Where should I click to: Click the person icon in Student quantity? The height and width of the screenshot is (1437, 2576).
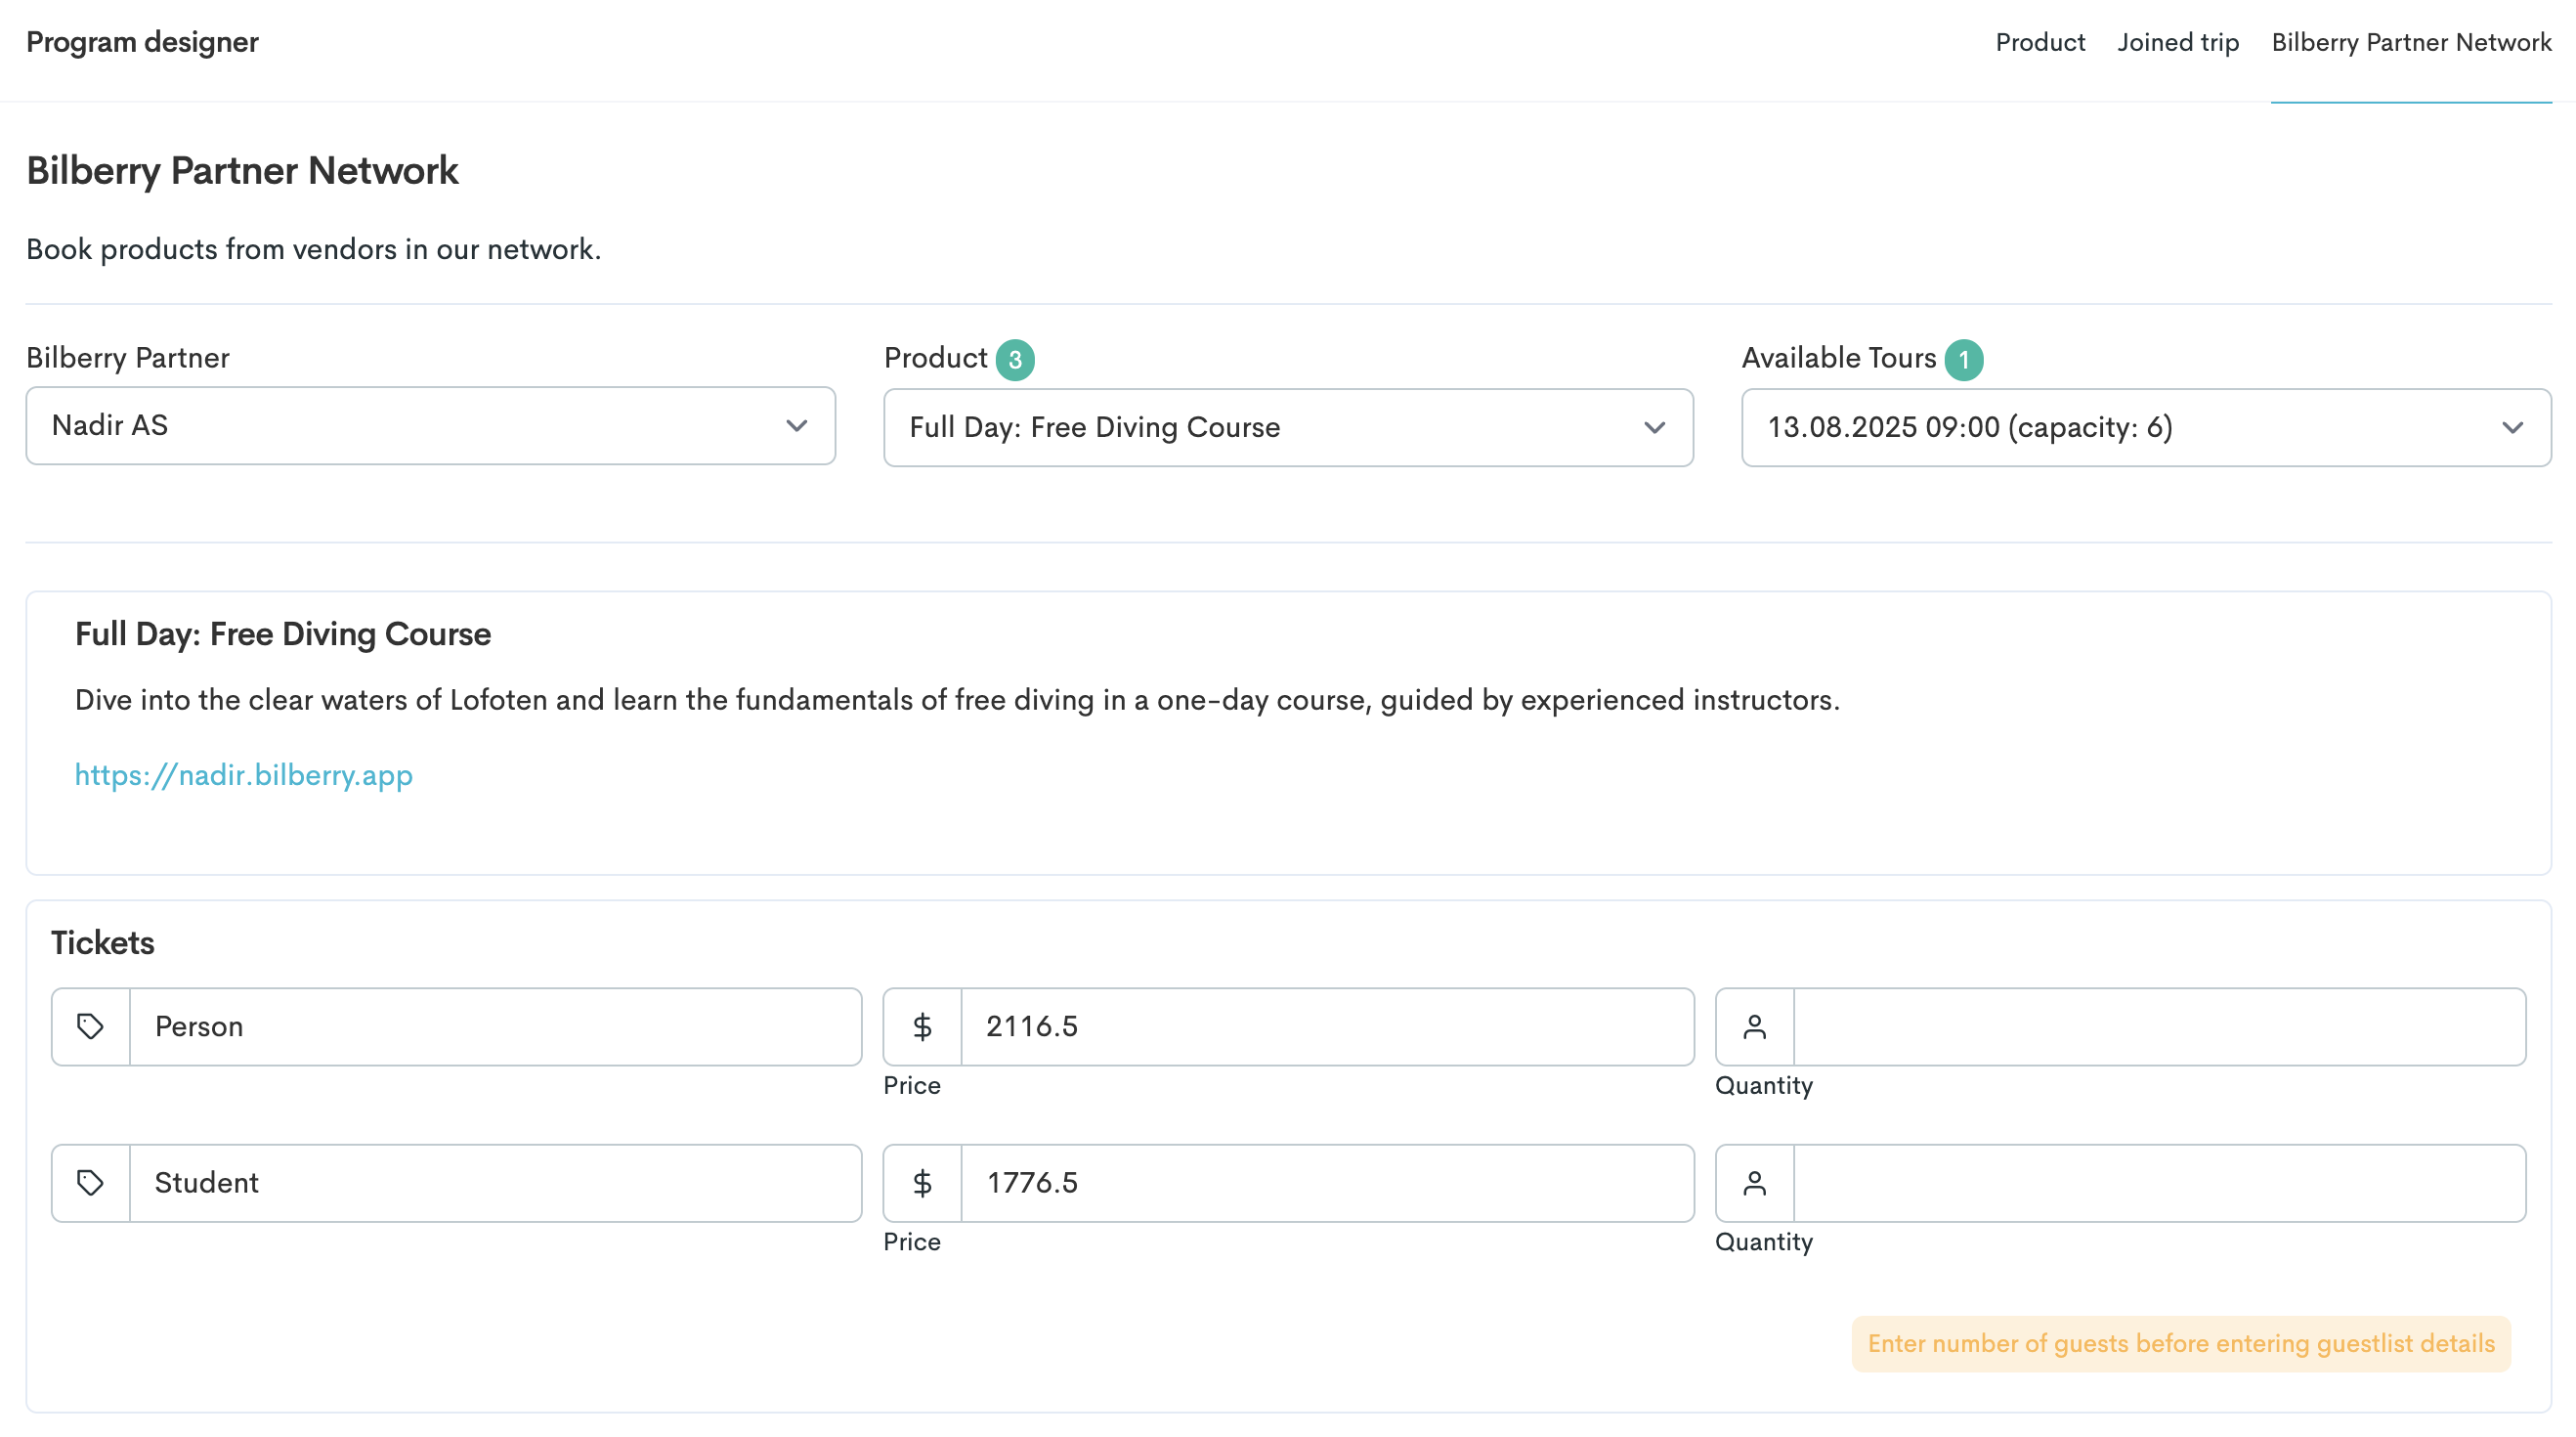[x=1754, y=1182]
